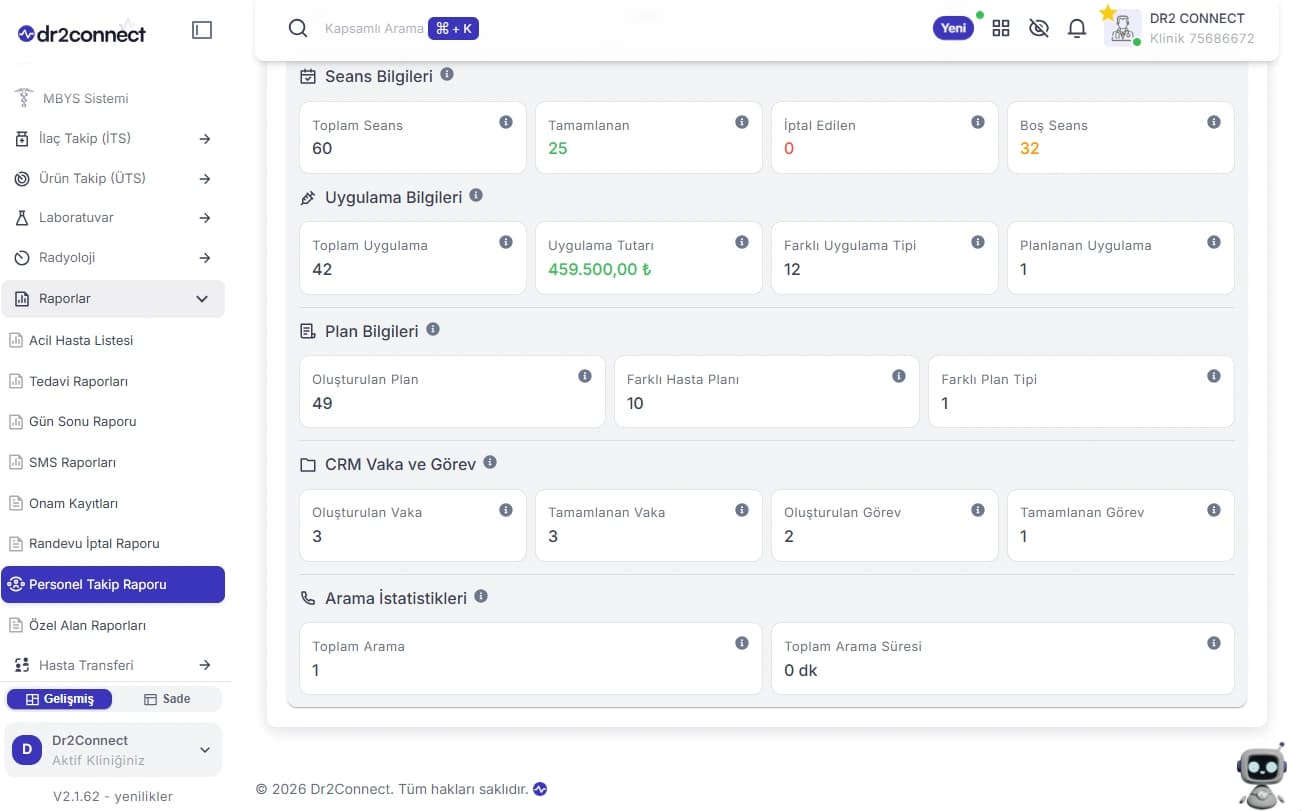Click the dr2connect logo
Image resolution: width=1301 pixels, height=811 pixels.
(x=82, y=33)
